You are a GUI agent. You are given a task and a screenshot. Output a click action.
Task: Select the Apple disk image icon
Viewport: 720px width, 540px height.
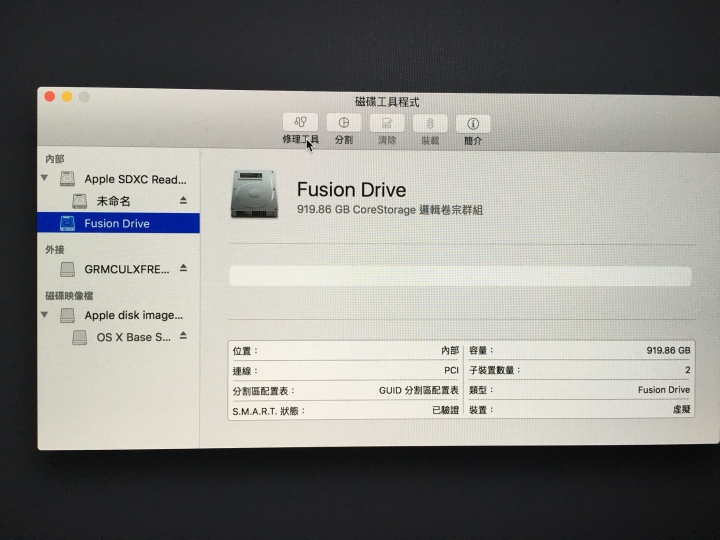(68, 315)
